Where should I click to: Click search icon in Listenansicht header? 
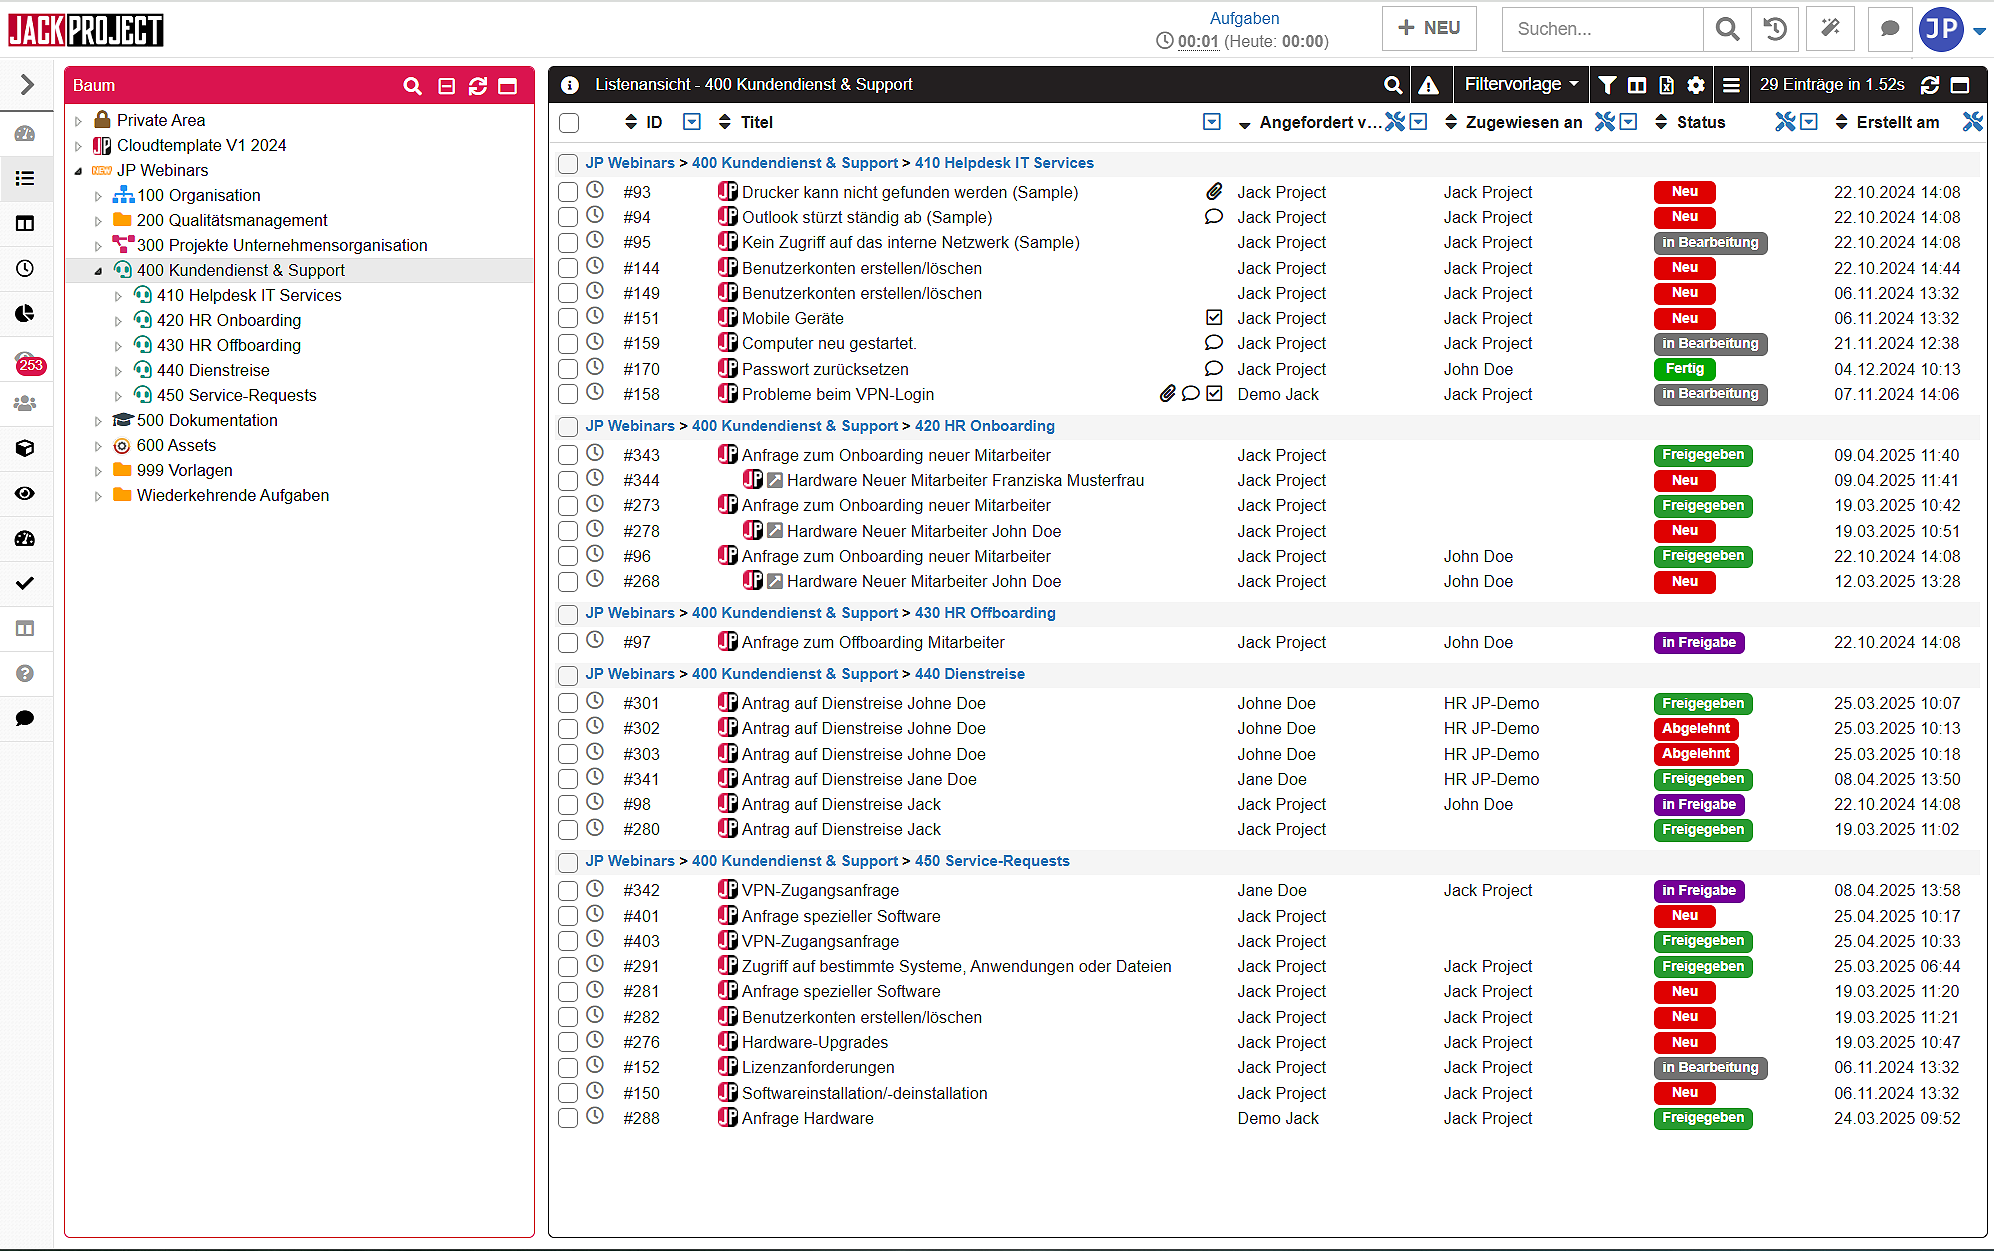1392,85
